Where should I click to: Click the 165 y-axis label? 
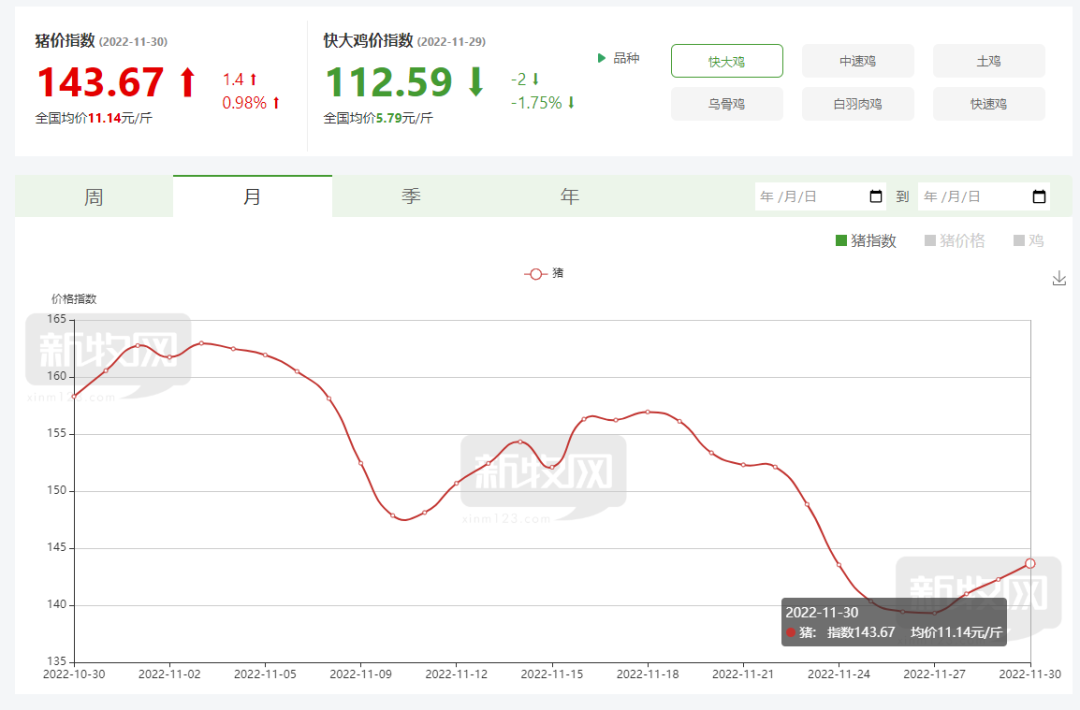tap(56, 319)
